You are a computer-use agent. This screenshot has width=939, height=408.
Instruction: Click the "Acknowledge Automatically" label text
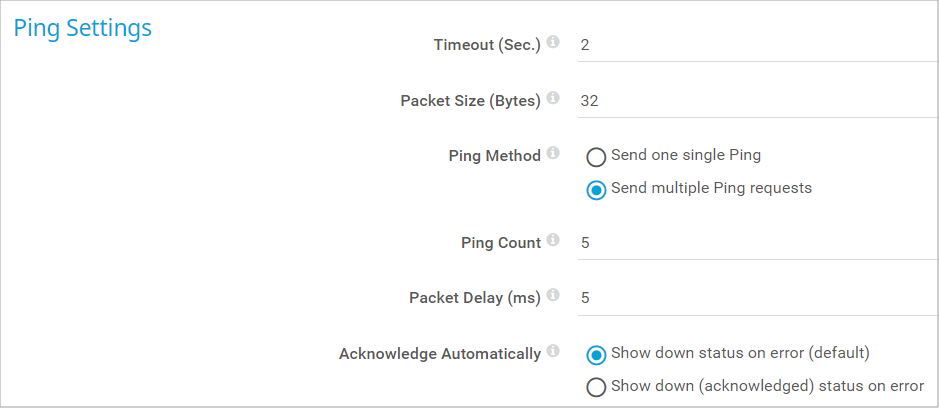click(440, 354)
